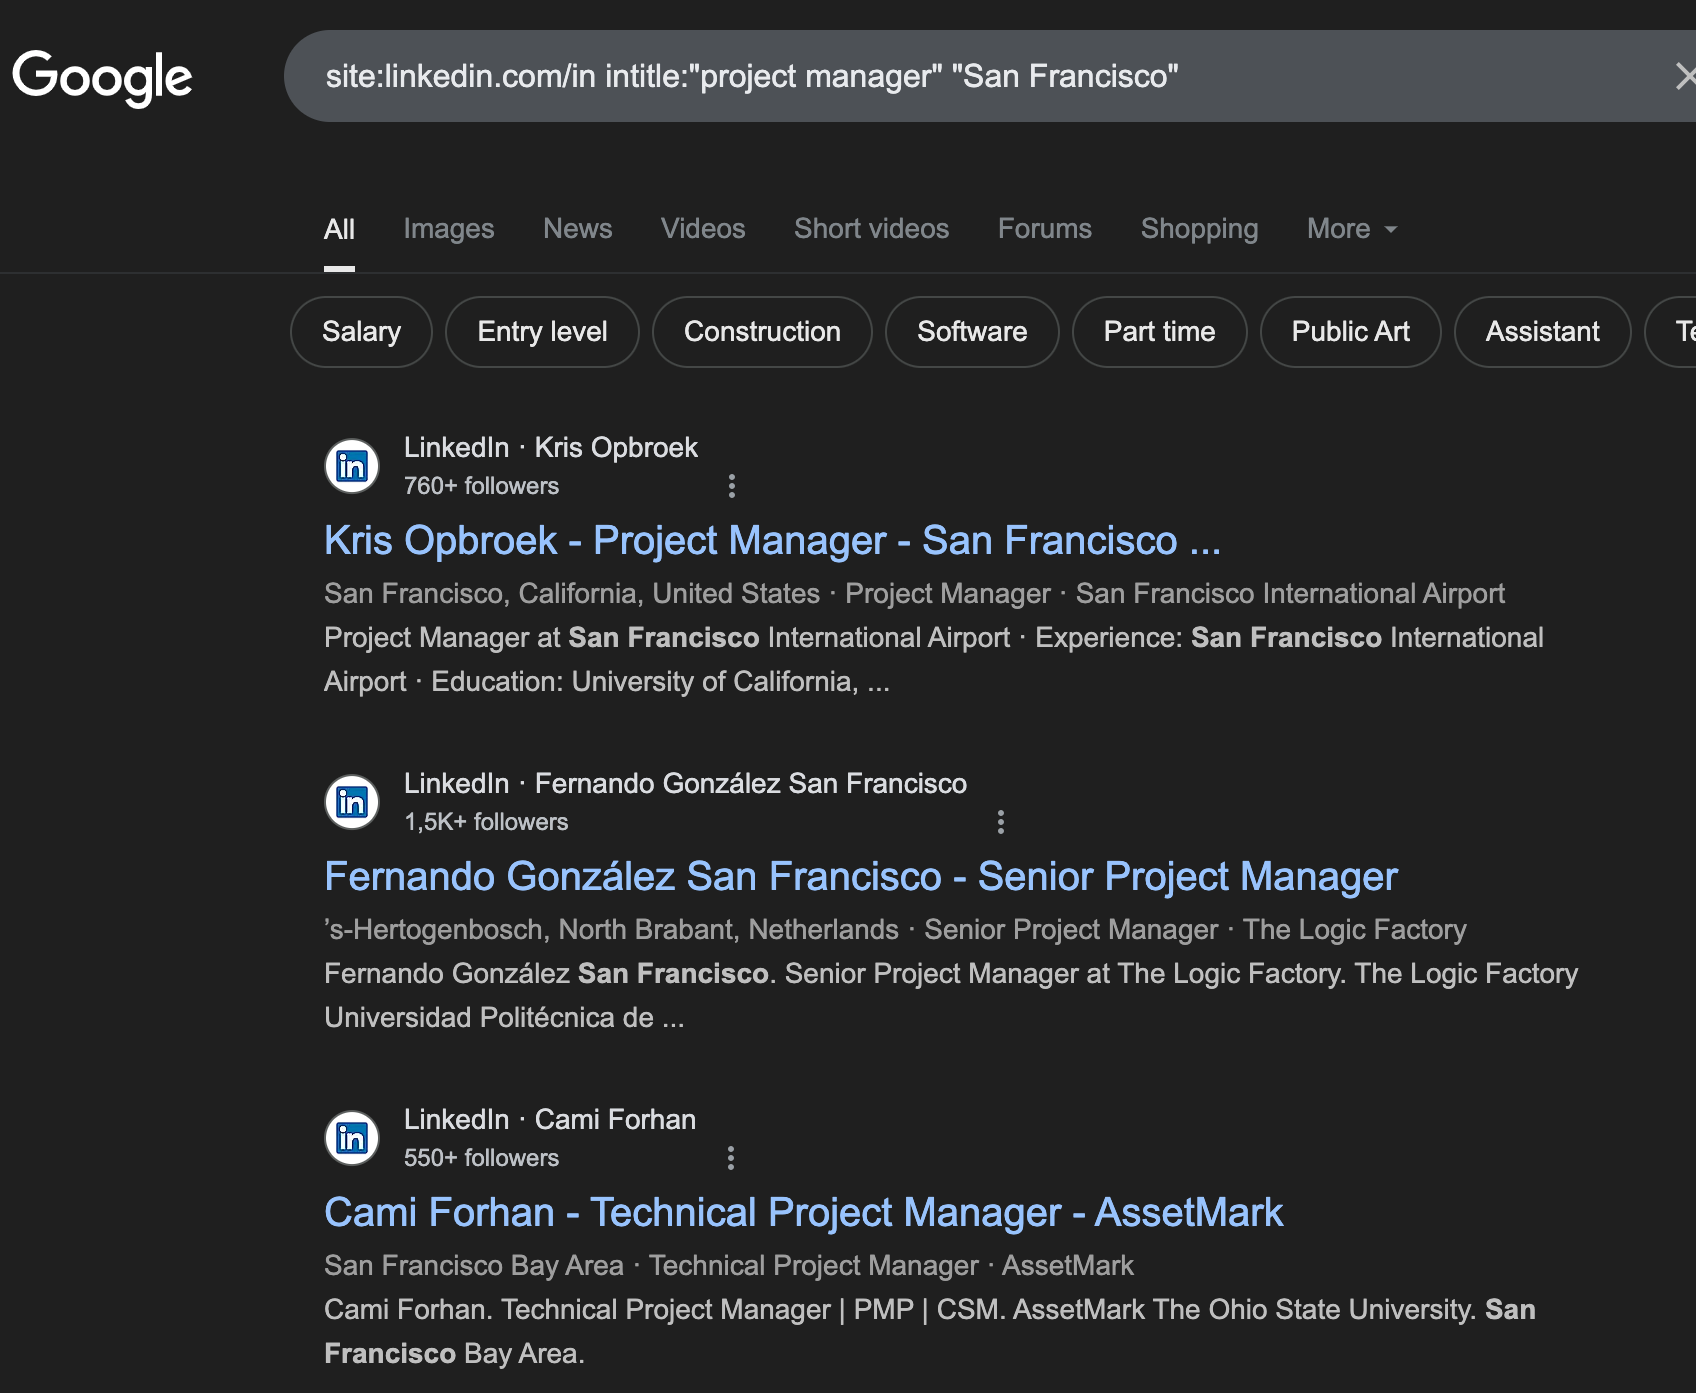Select the Public Art filter chip

tap(1350, 331)
